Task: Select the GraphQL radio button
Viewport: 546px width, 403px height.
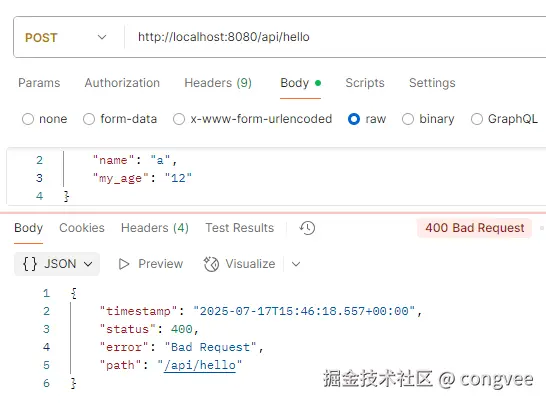Action: (x=477, y=119)
